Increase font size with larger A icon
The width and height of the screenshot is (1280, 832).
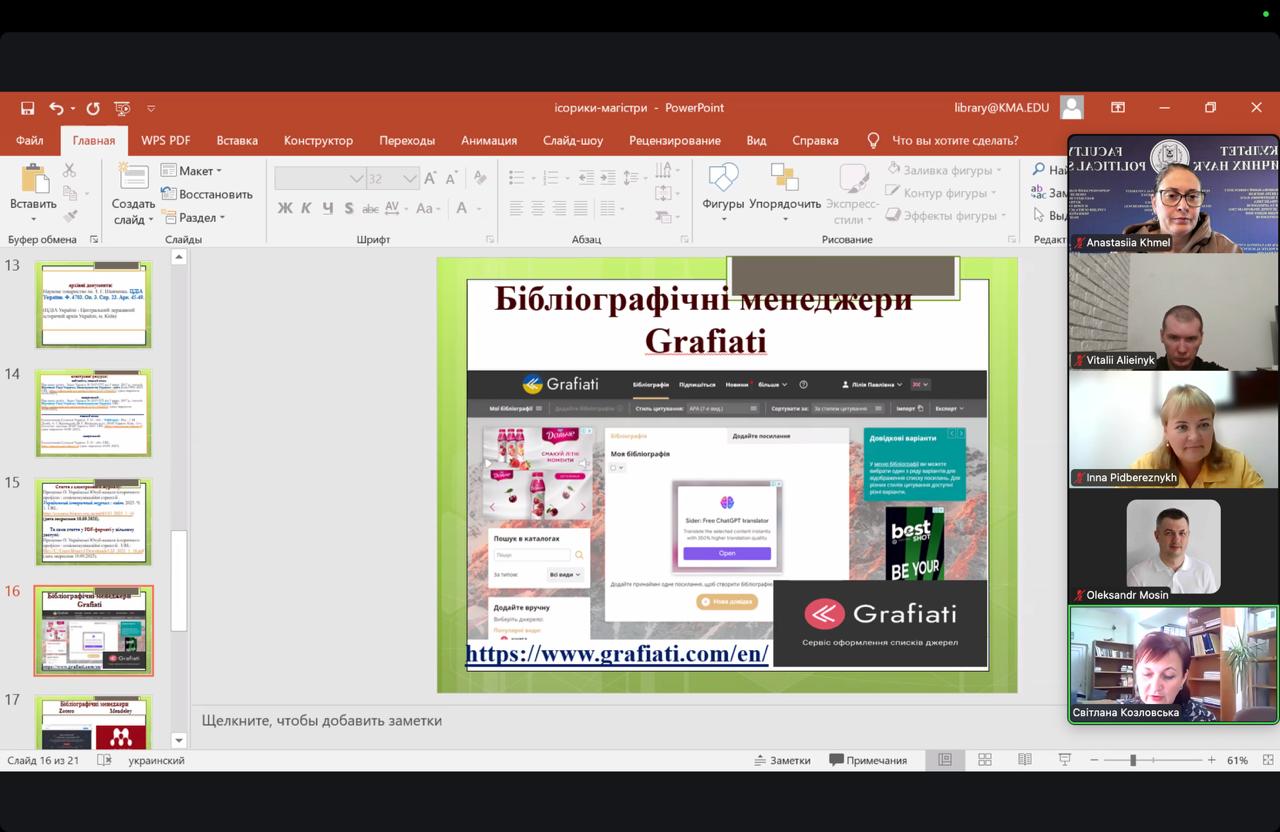tap(431, 178)
